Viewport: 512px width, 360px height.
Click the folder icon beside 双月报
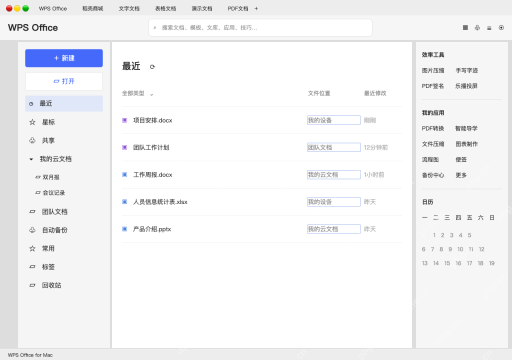pyautogui.click(x=38, y=177)
